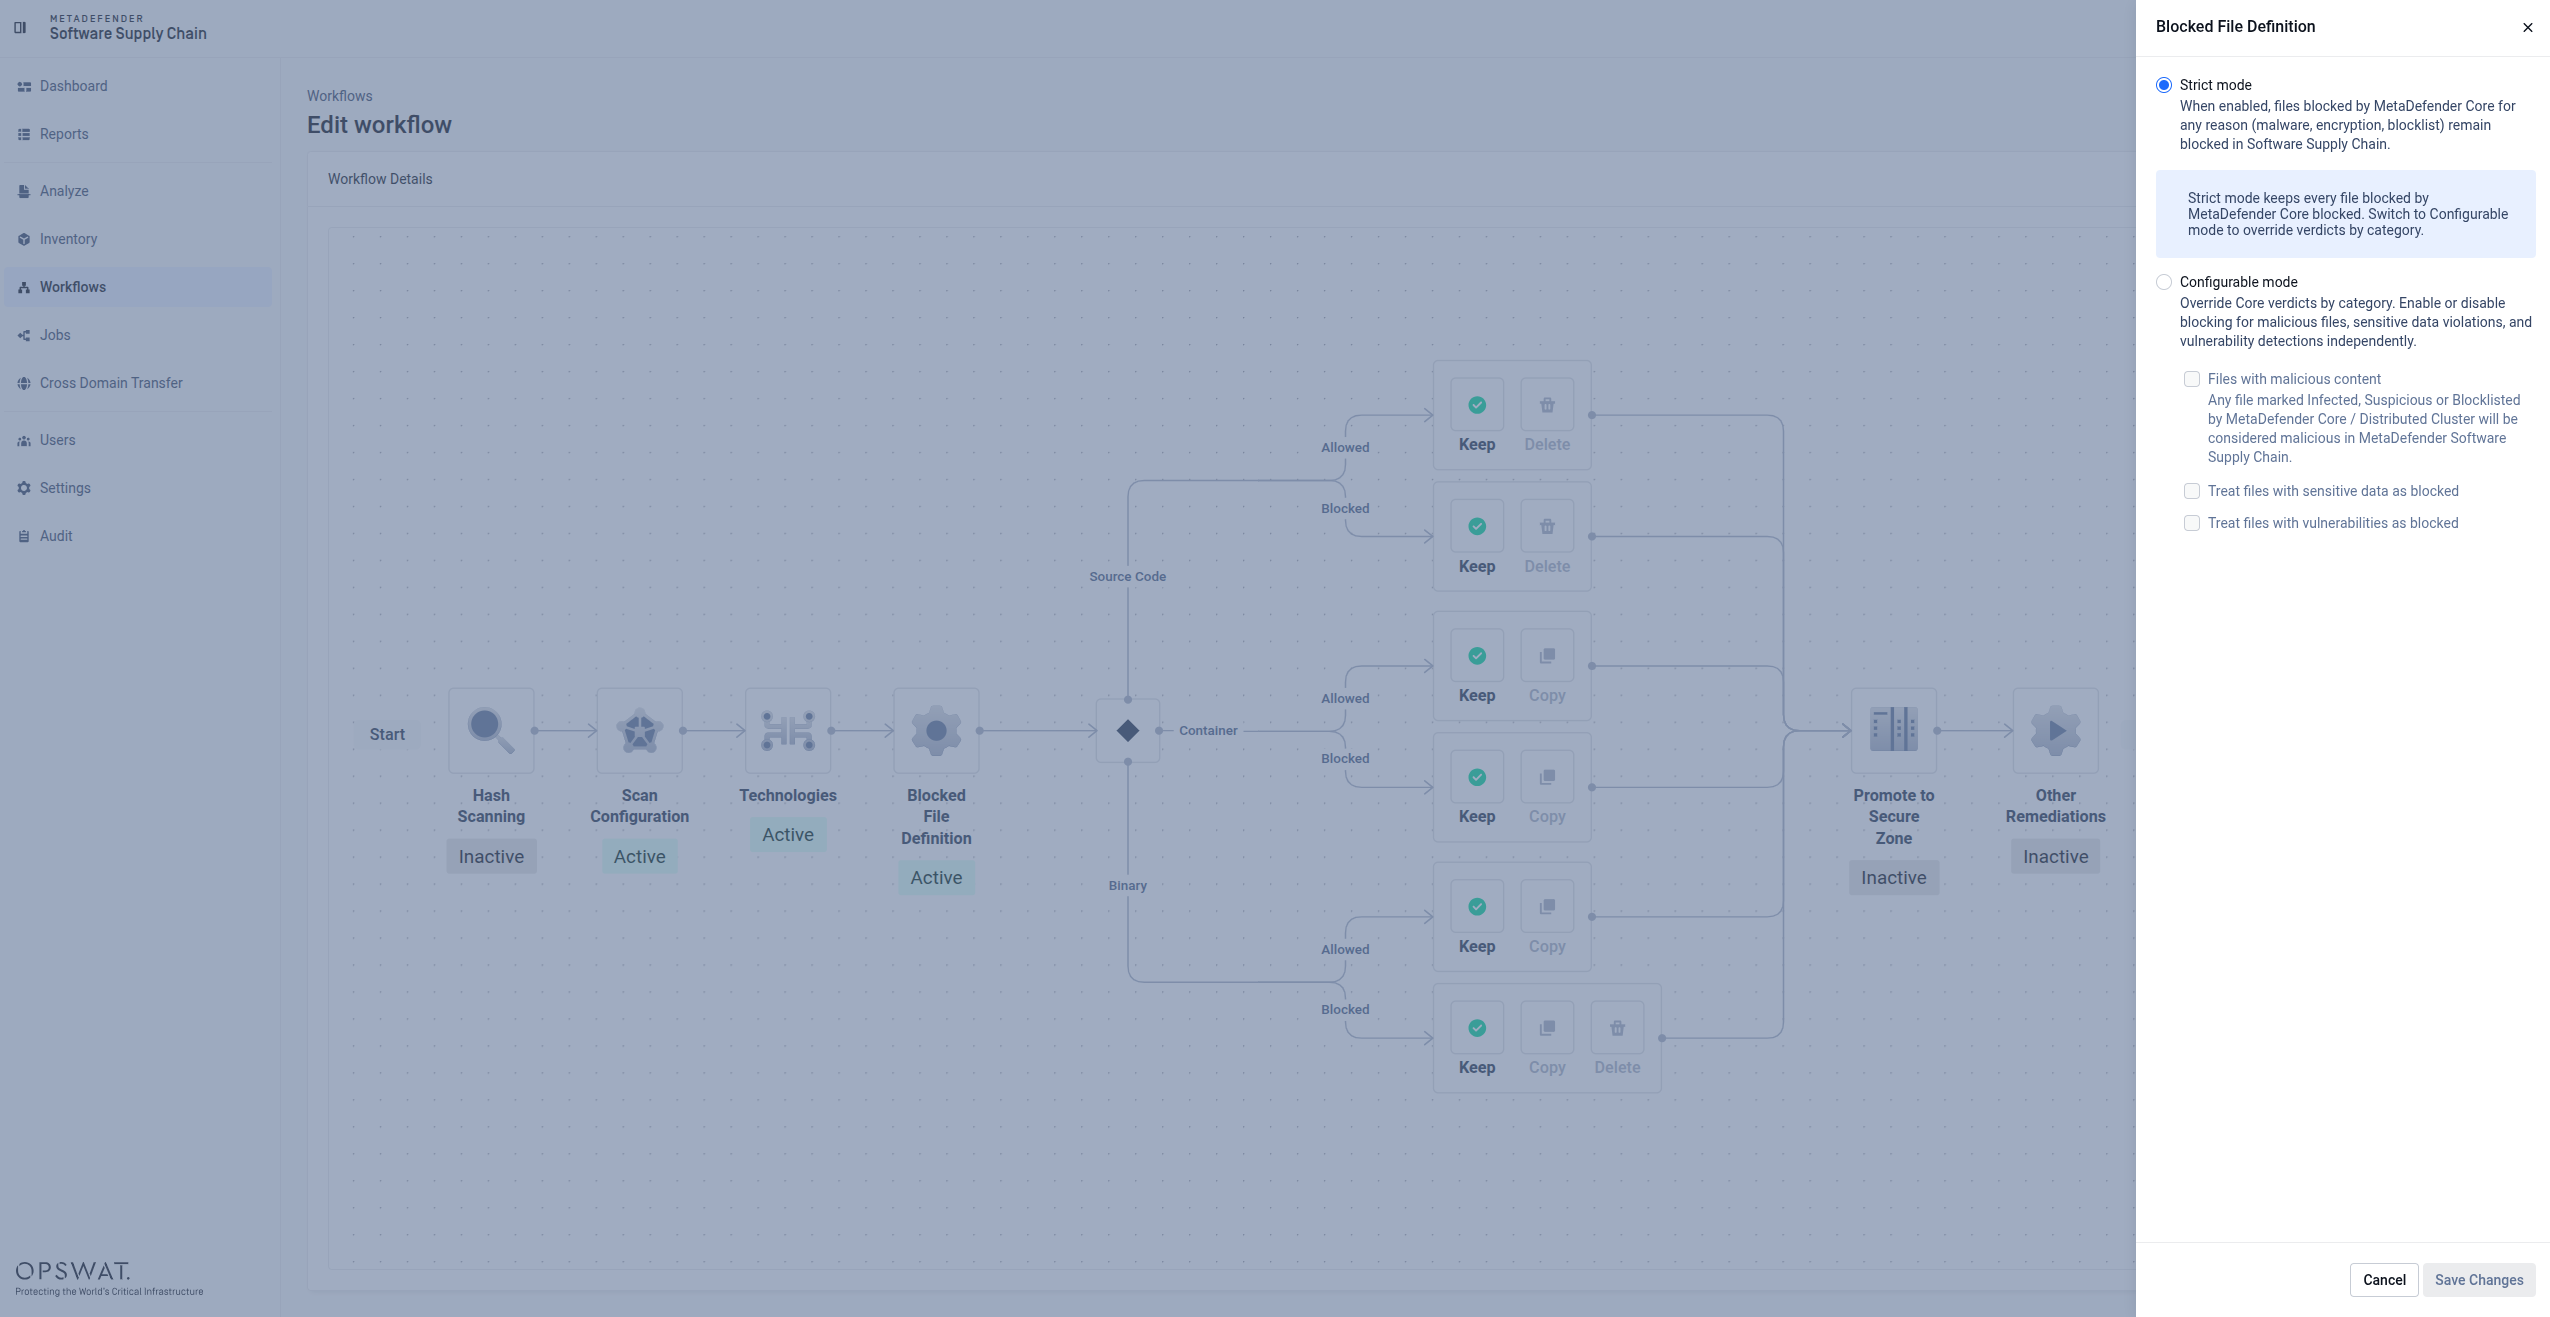The height and width of the screenshot is (1317, 2550).
Task: Click the Active badge under Blocked File Definition
Action: click(x=936, y=878)
